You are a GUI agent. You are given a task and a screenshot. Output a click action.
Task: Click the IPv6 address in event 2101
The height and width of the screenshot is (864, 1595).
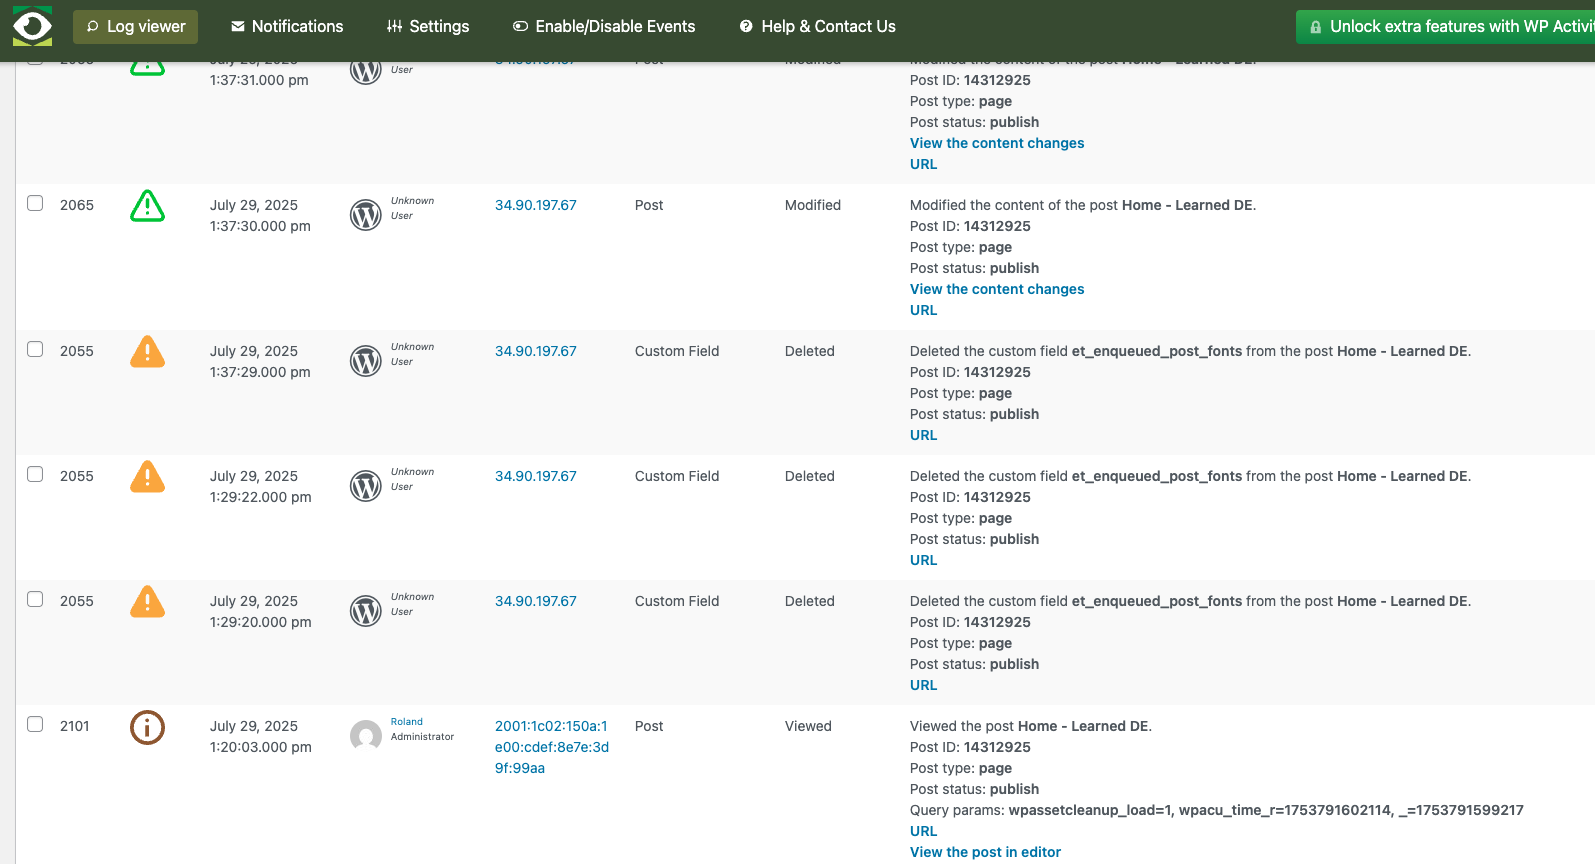pyautogui.click(x=552, y=747)
